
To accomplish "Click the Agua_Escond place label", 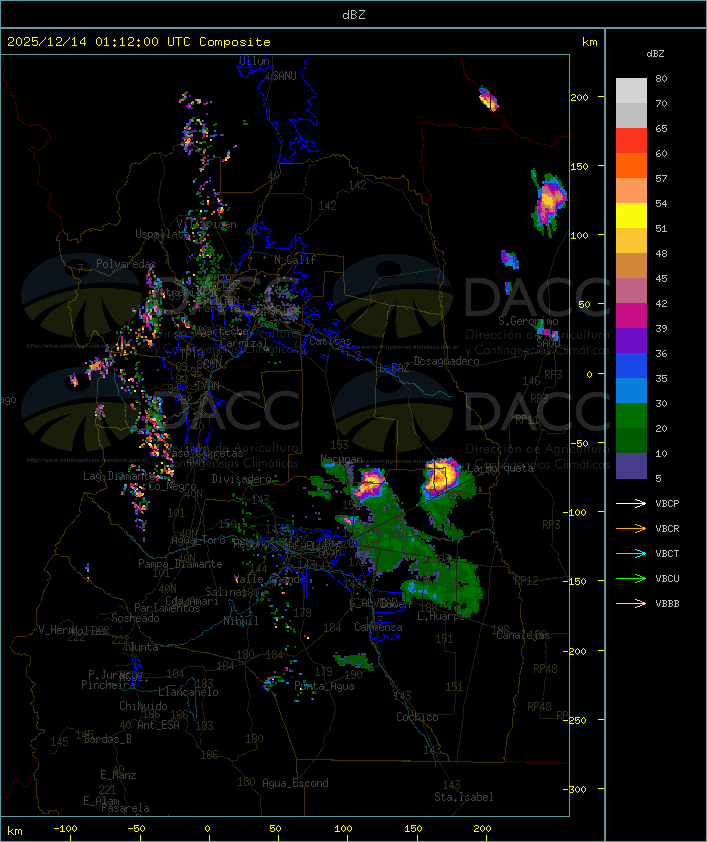I will click(295, 783).
